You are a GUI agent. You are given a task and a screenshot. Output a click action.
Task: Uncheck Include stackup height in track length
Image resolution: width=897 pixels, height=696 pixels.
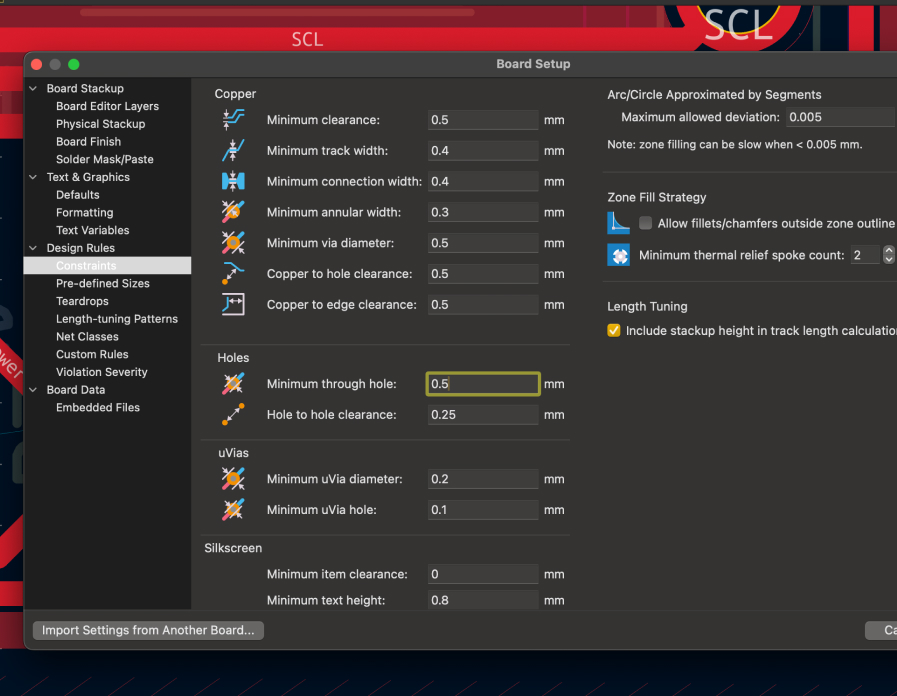tap(614, 331)
